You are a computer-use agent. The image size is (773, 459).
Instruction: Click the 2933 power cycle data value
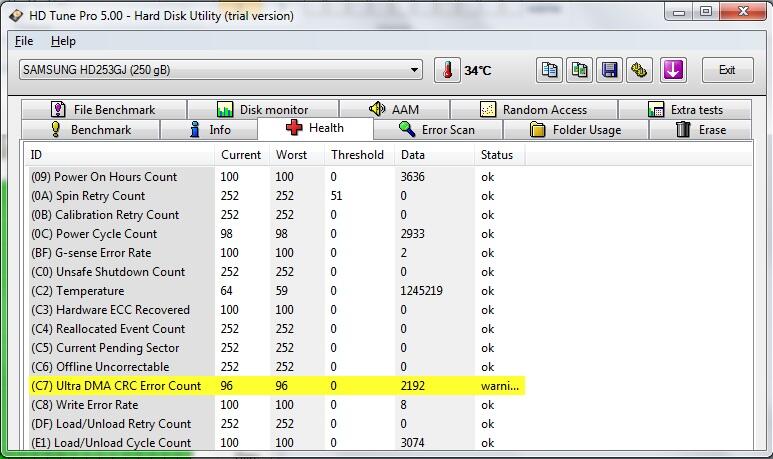pyautogui.click(x=413, y=234)
